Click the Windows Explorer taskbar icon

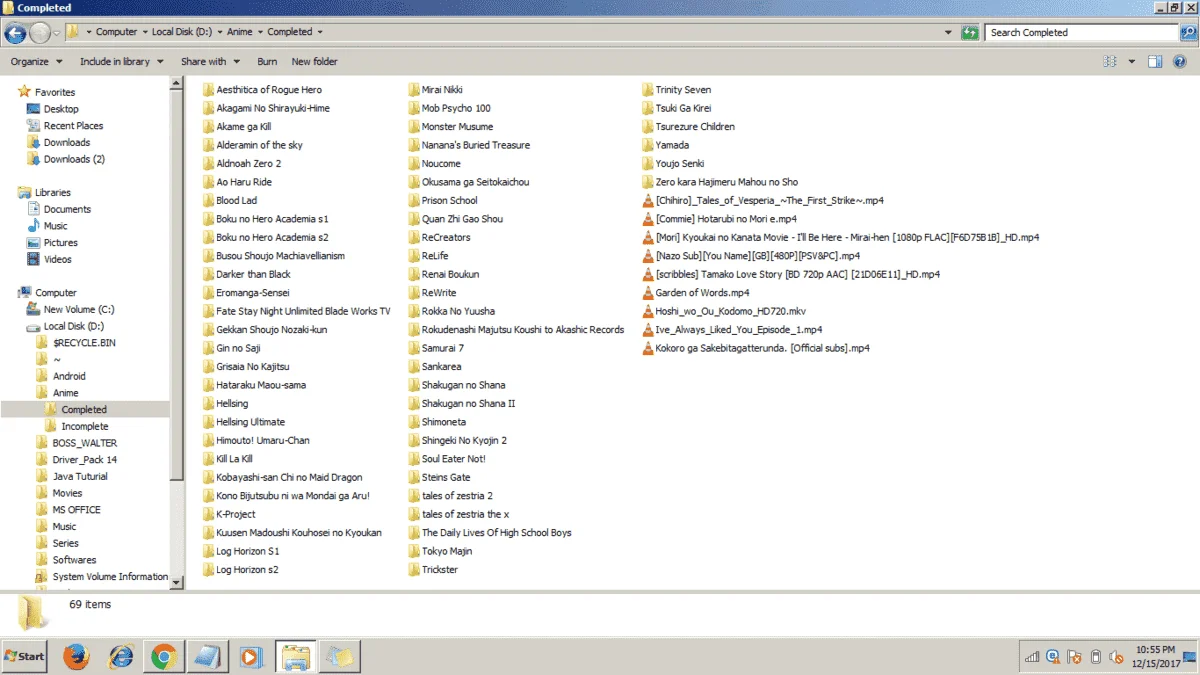(x=296, y=657)
